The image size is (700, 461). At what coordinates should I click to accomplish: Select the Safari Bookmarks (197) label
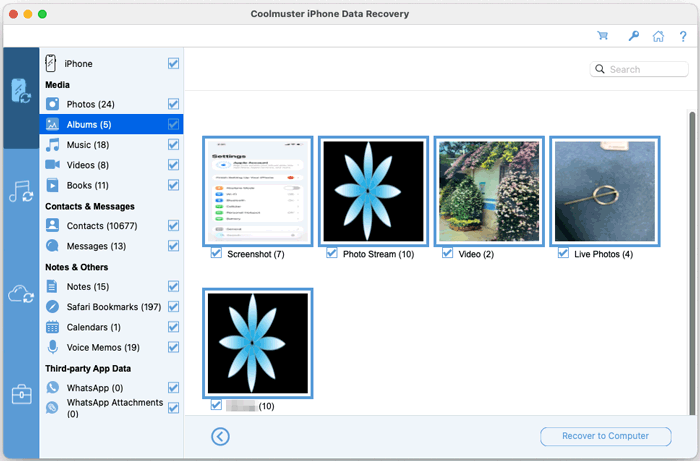pyautogui.click(x=114, y=307)
